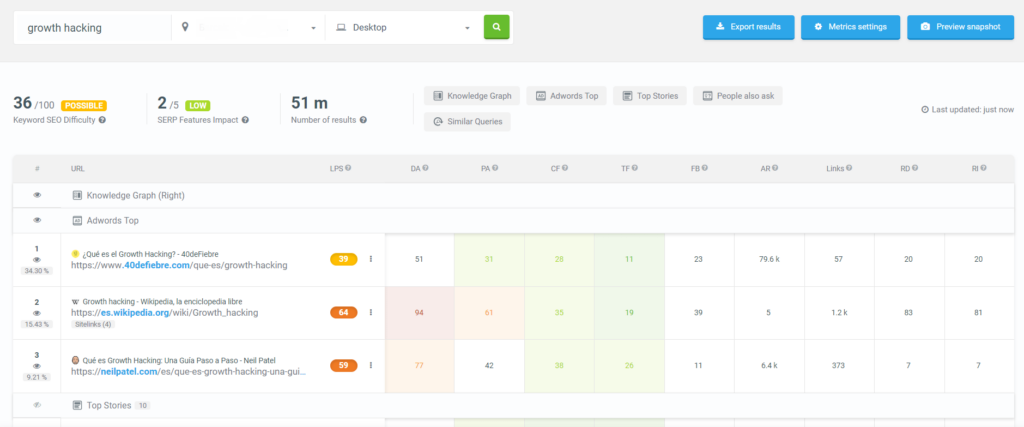The width and height of the screenshot is (1024, 427).
Task: Click orange LPS score 64 badge
Action: point(344,313)
